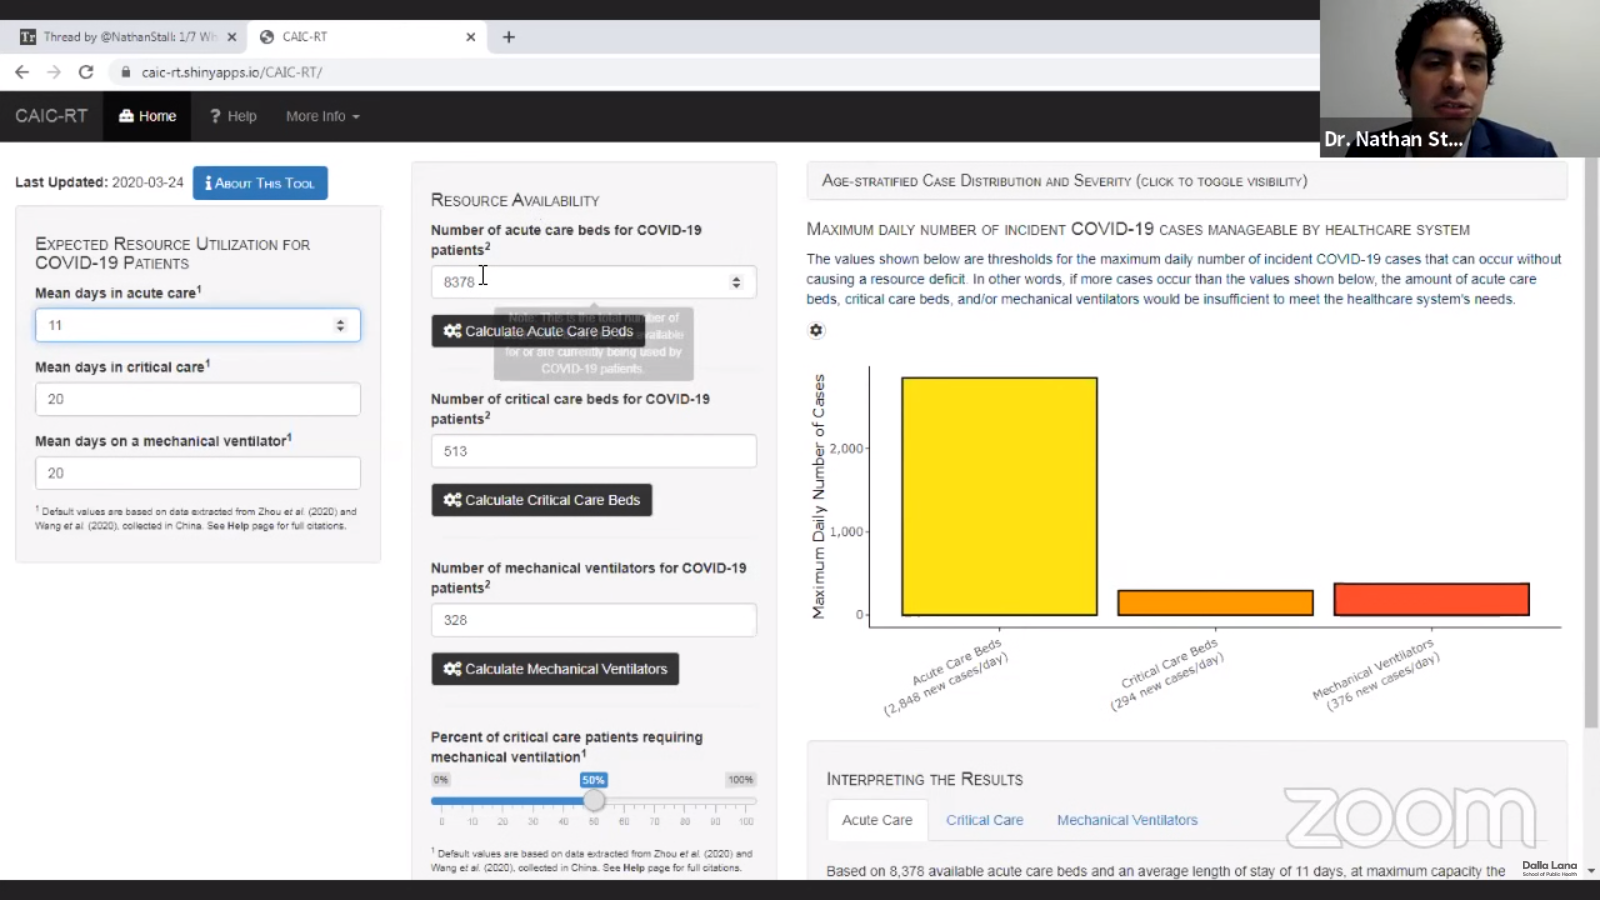Image resolution: width=1600 pixels, height=900 pixels.
Task: Open the More Info dropdown menu
Action: pyautogui.click(x=322, y=116)
